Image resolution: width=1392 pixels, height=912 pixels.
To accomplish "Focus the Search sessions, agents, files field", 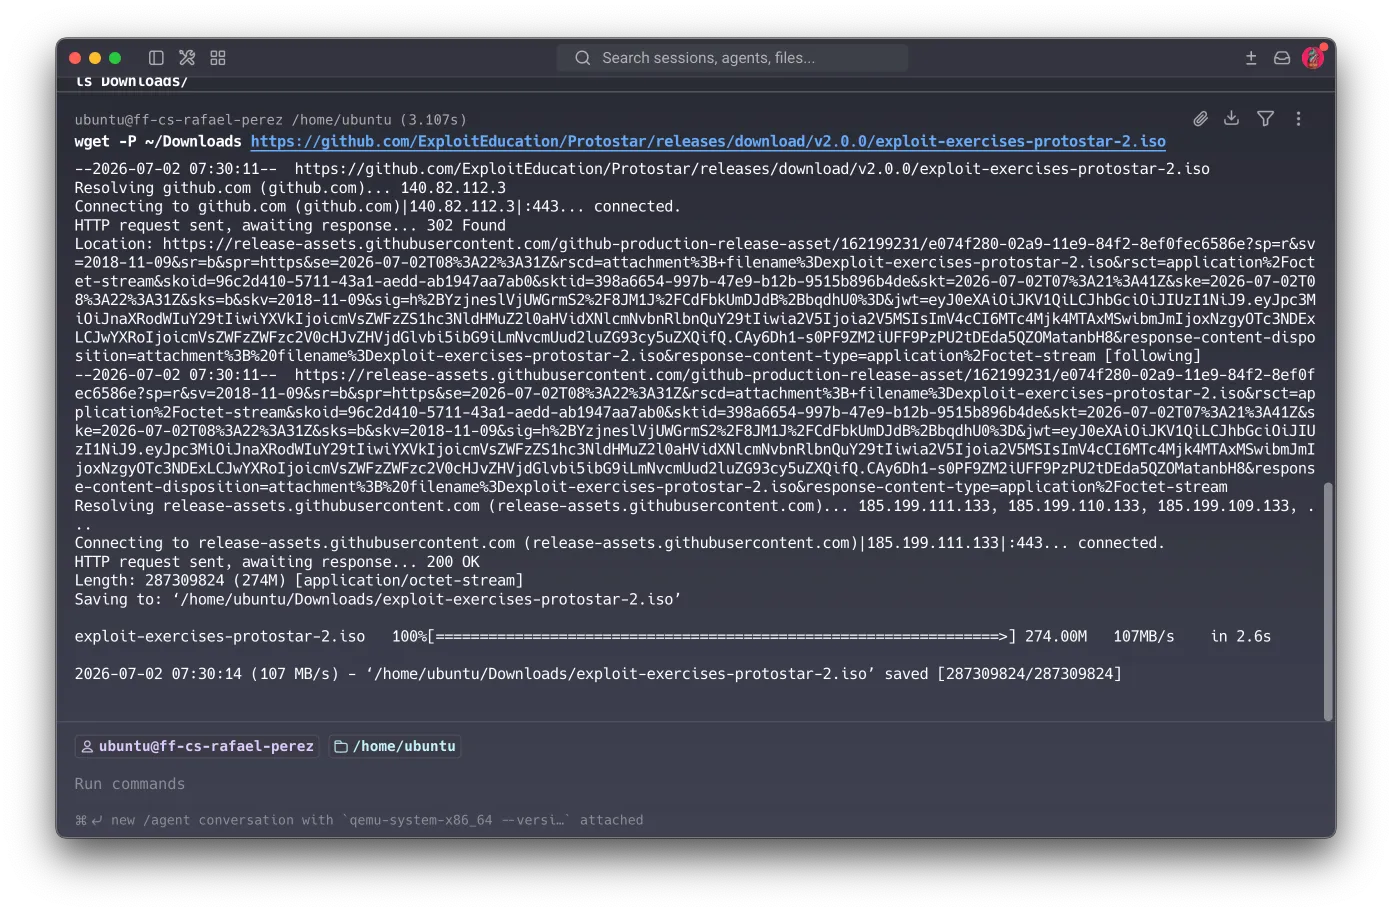I will [x=732, y=58].
